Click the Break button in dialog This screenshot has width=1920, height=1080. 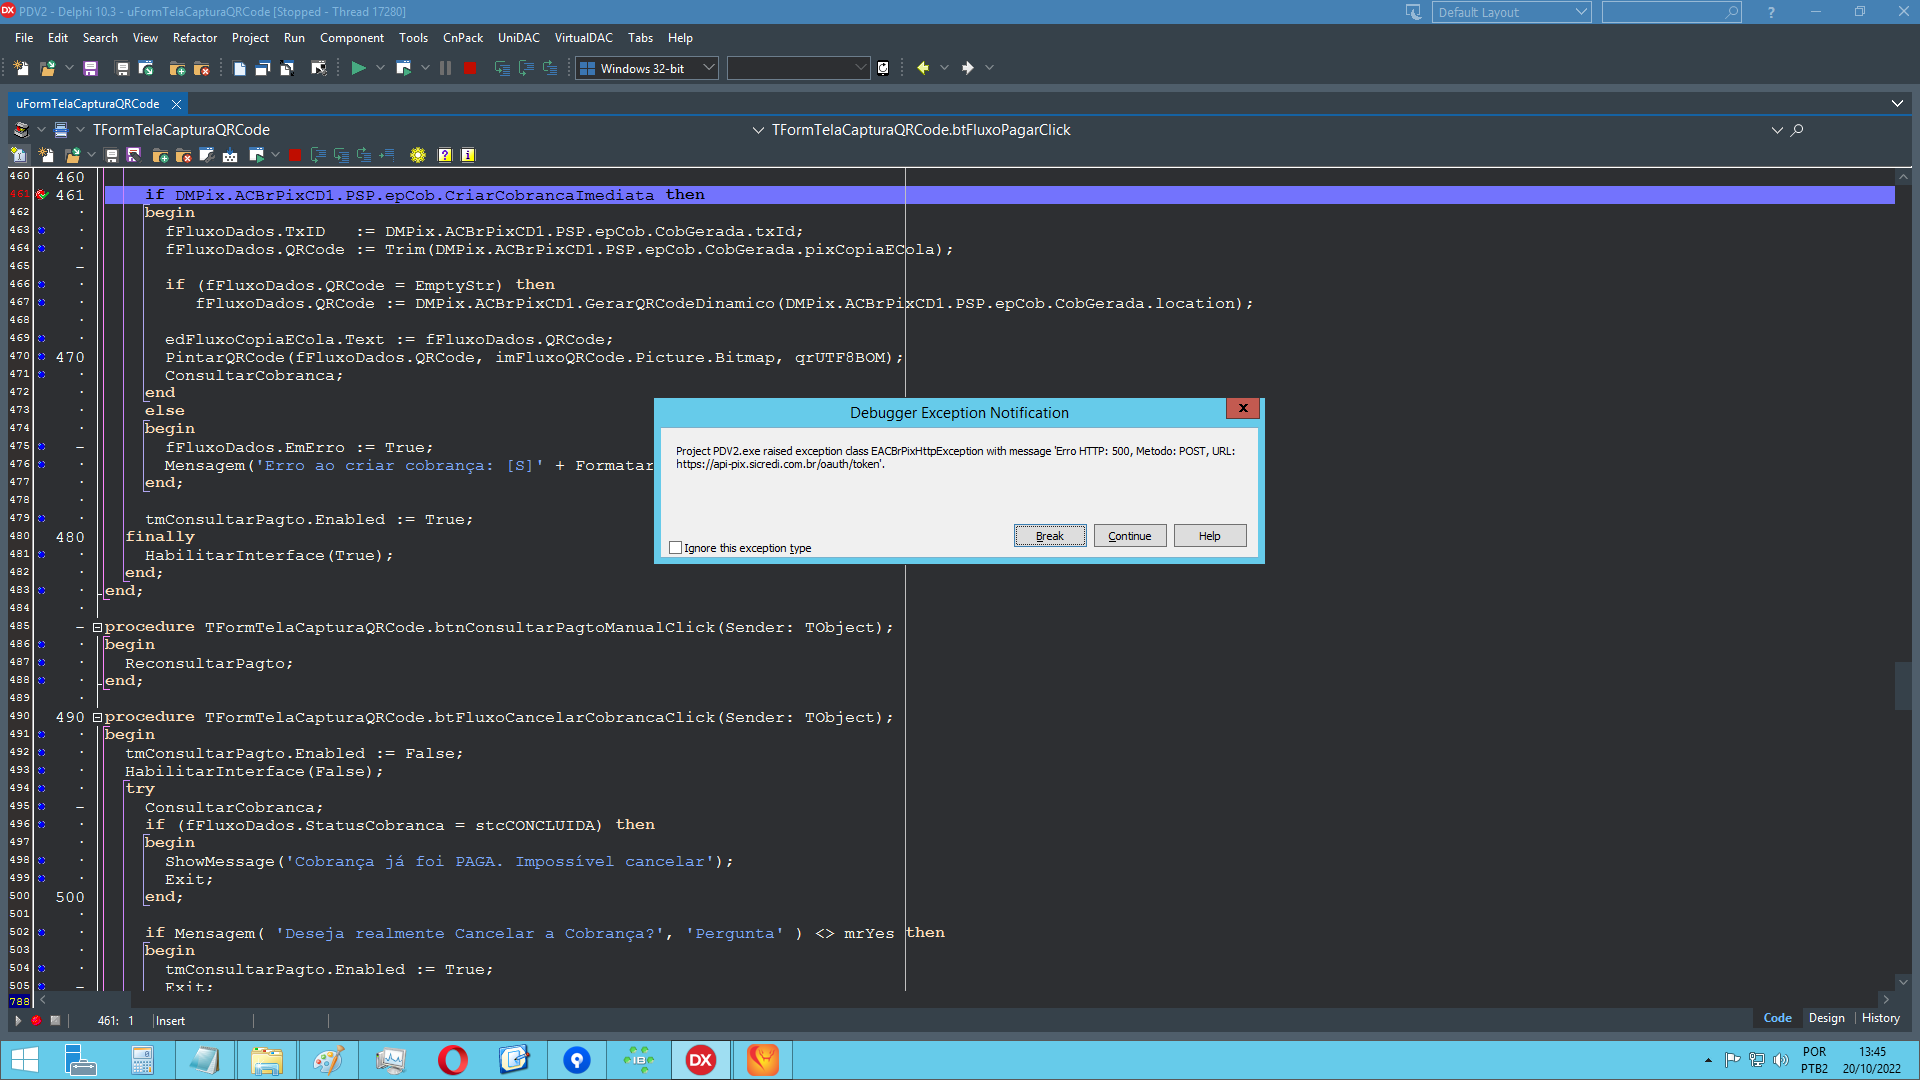pos(1050,536)
